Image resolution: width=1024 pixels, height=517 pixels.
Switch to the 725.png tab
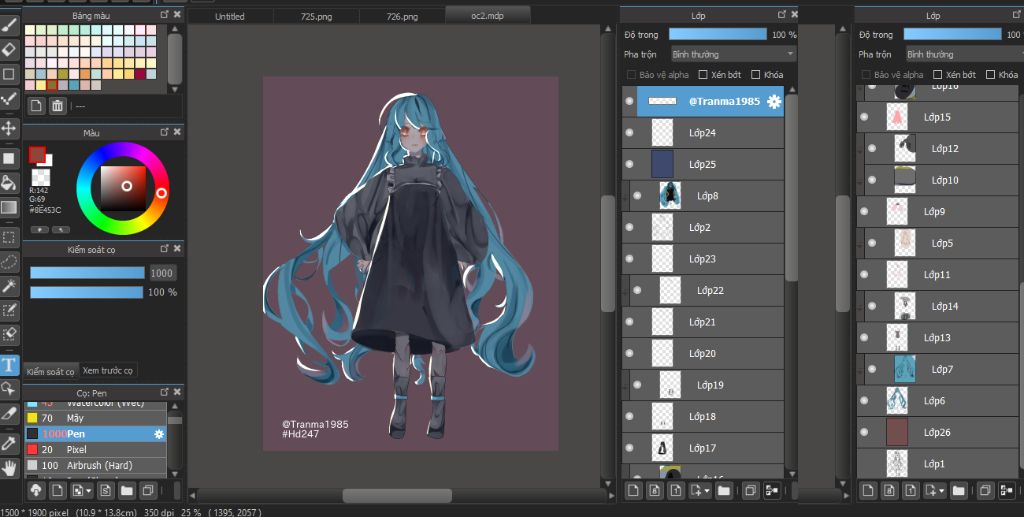[316, 16]
